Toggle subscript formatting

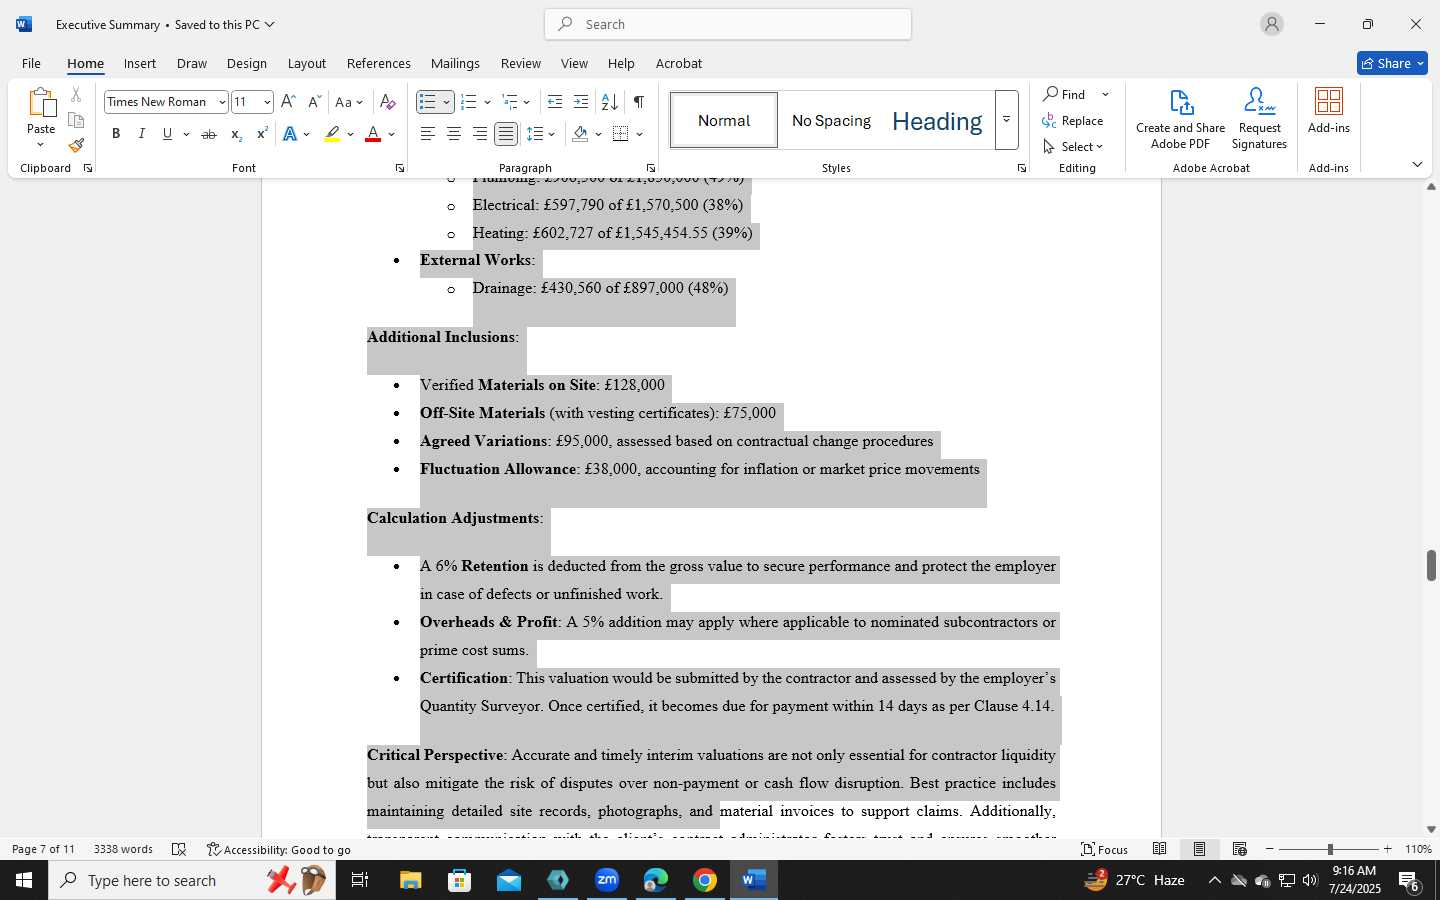pyautogui.click(x=236, y=134)
